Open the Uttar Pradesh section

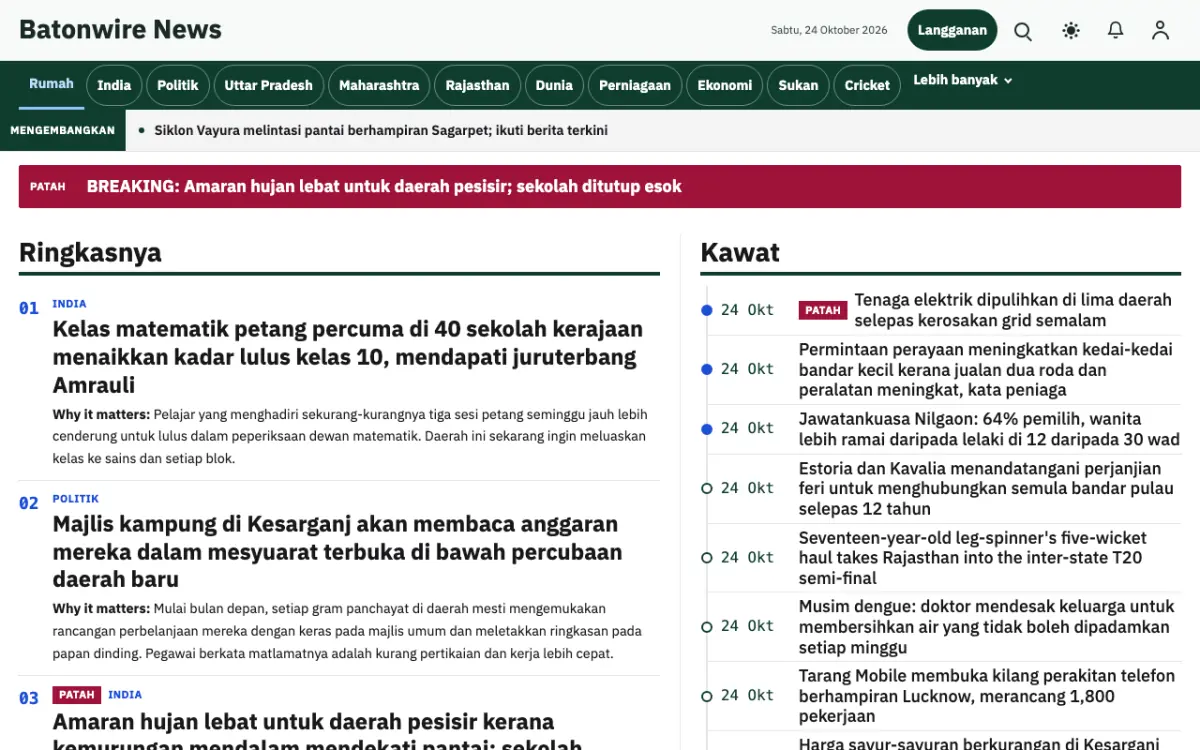pyautogui.click(x=268, y=85)
